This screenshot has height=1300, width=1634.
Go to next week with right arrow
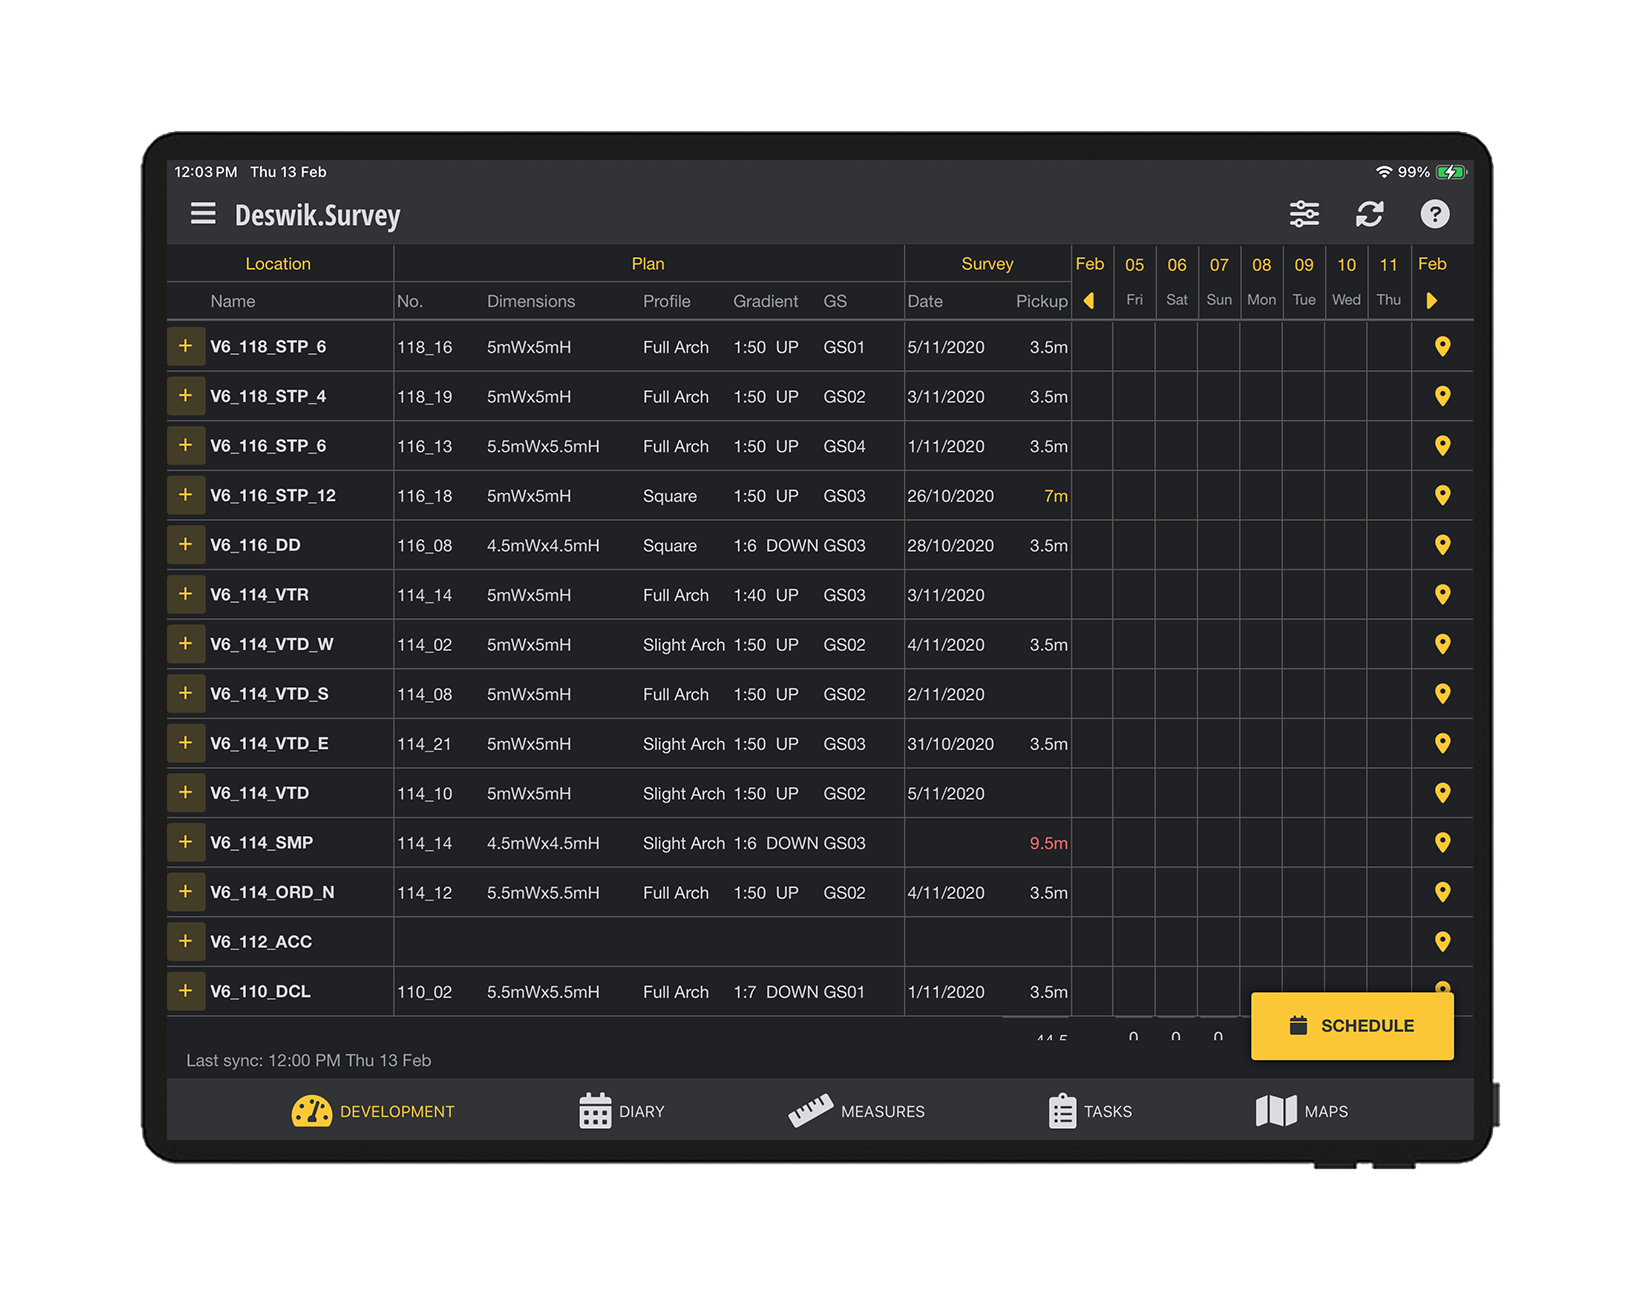[1431, 301]
